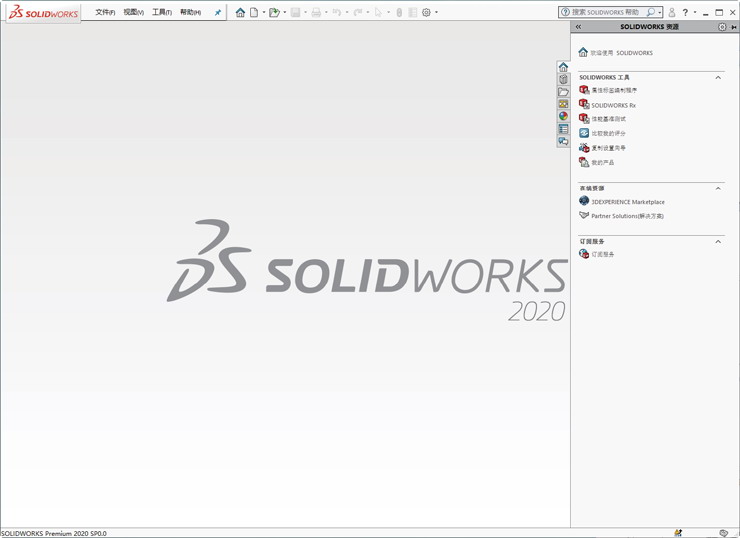
Task: Open Options via the gear icon in toolbar
Action: pyautogui.click(x=426, y=13)
